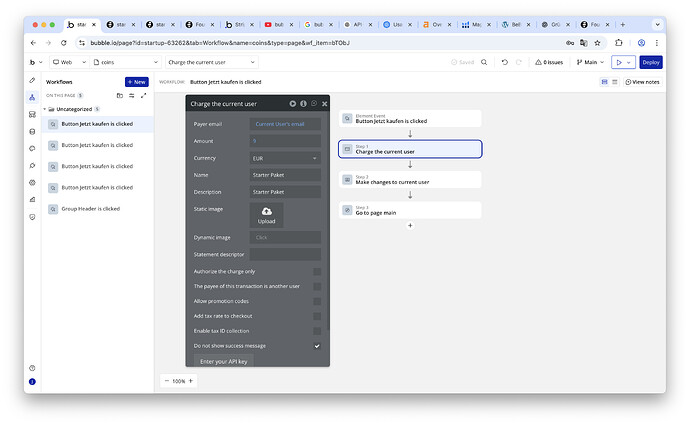
Task: Open the Web platform dropdown
Action: [69, 62]
